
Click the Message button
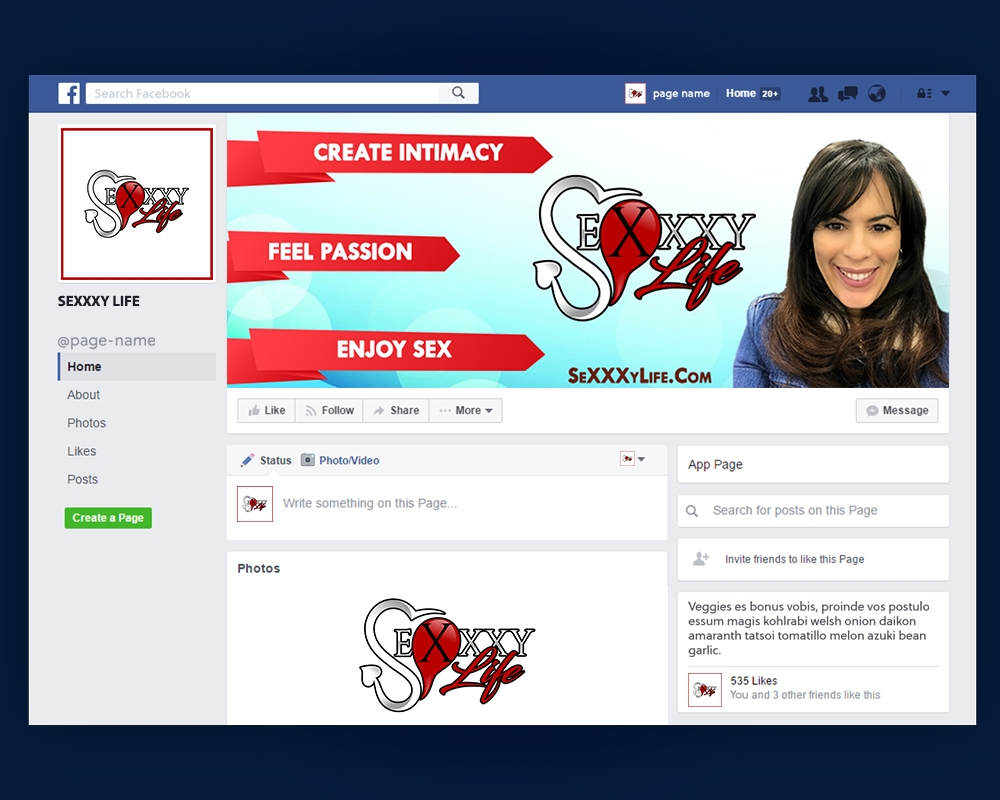click(897, 411)
